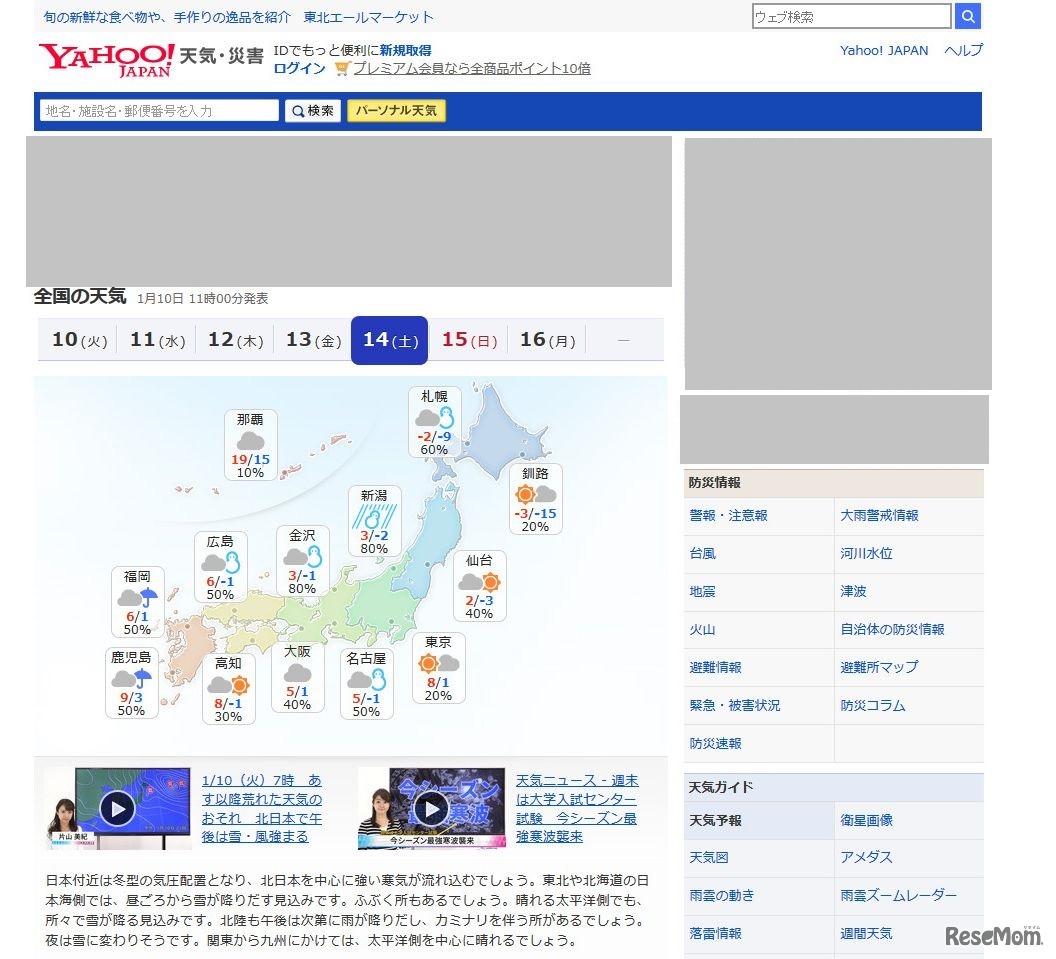Image resolution: width=1056 pixels, height=959 pixels.
Task: Select the 12(木) date tab
Action: coord(234,340)
